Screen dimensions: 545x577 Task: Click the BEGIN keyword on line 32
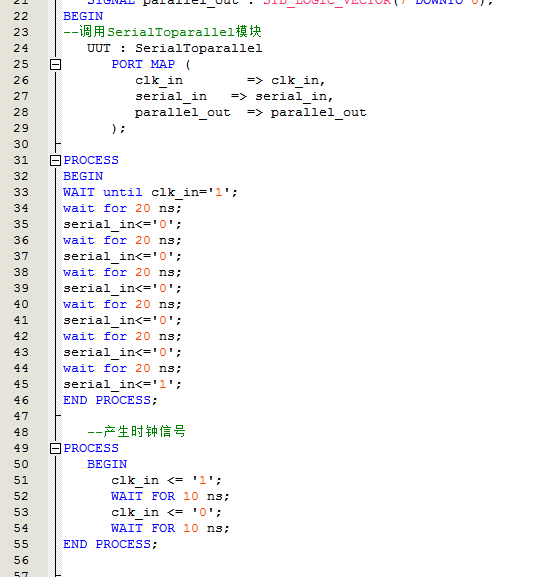[83, 176]
